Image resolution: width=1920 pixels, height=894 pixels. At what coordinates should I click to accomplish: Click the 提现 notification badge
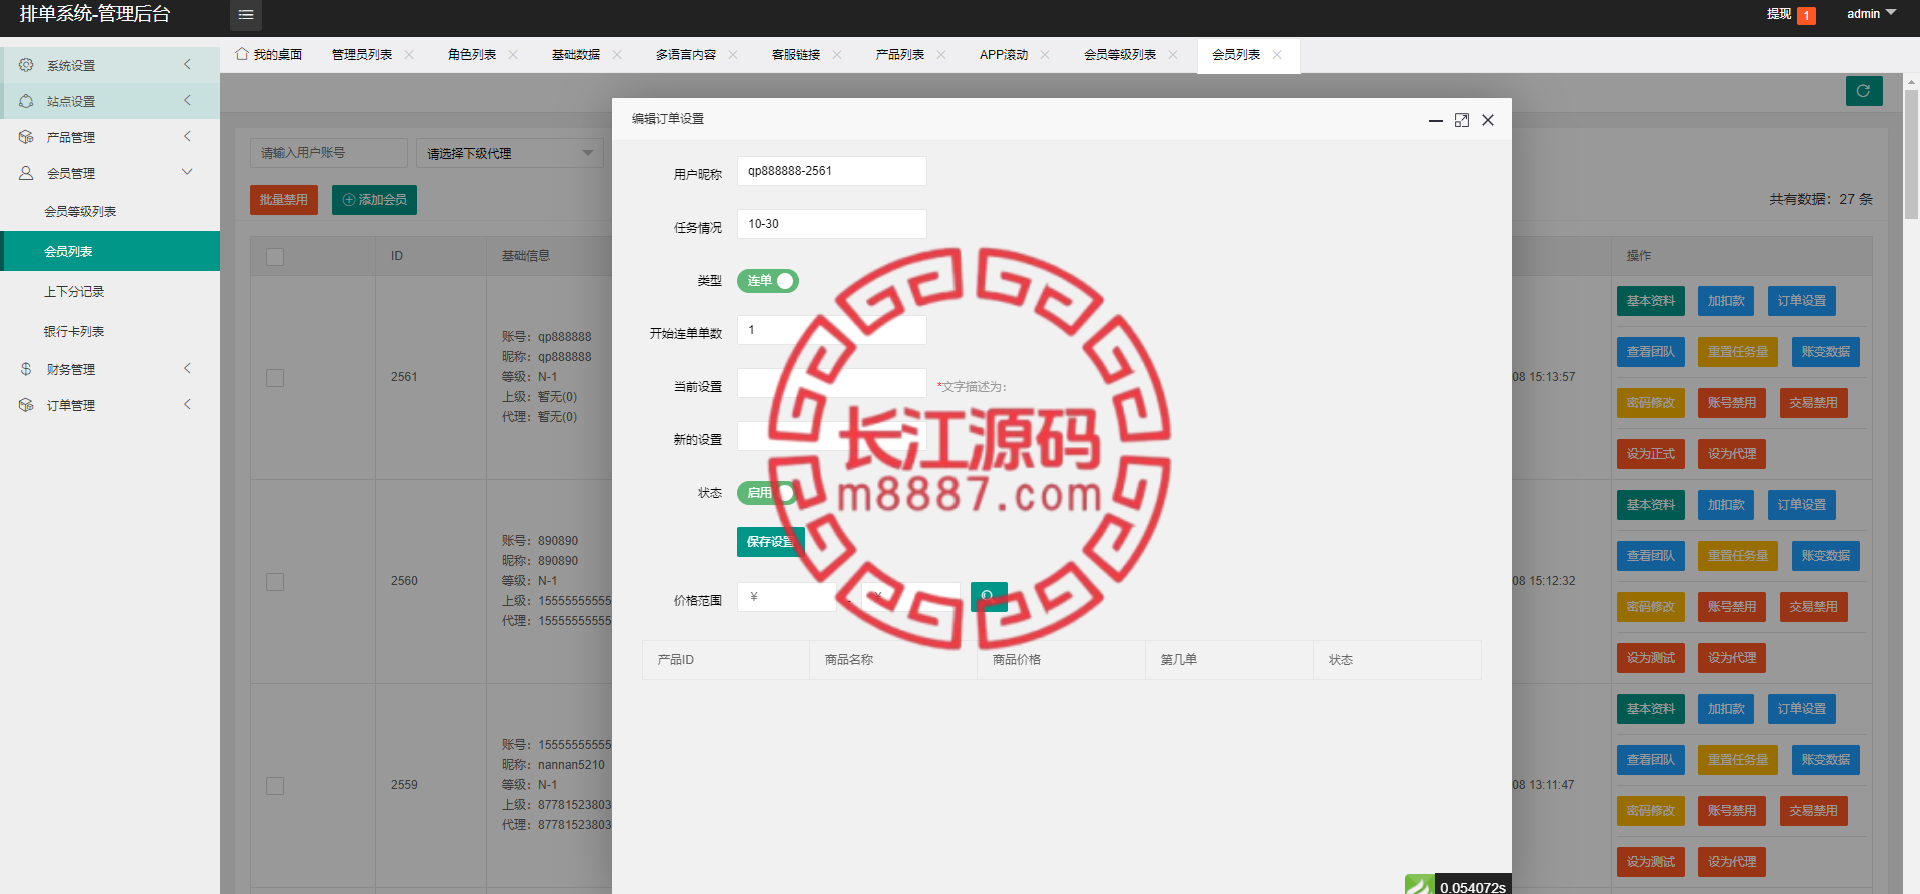click(x=1806, y=16)
